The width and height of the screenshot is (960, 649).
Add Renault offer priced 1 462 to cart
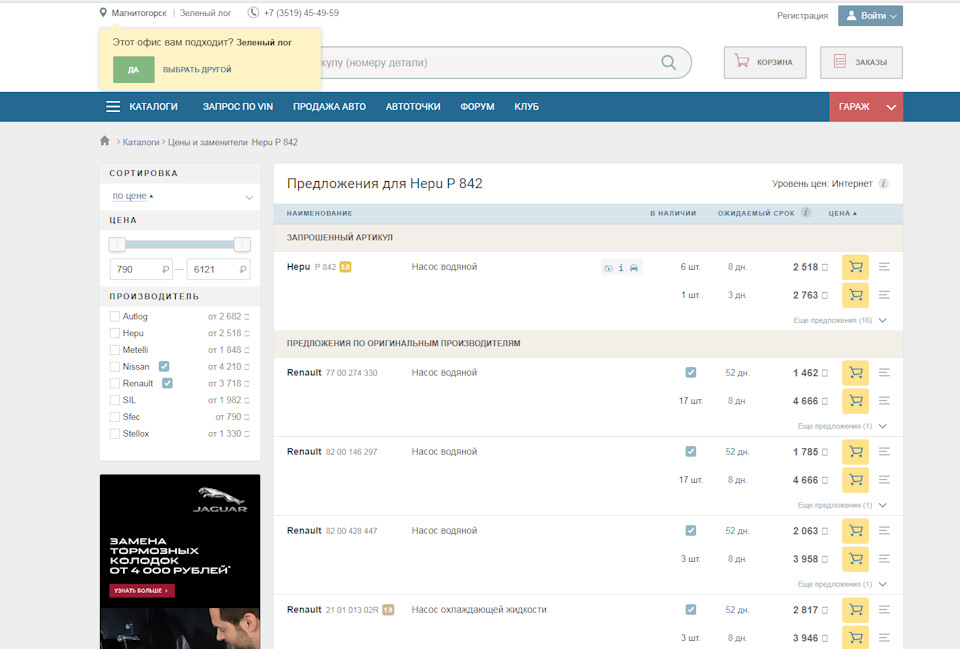pyautogui.click(x=855, y=373)
